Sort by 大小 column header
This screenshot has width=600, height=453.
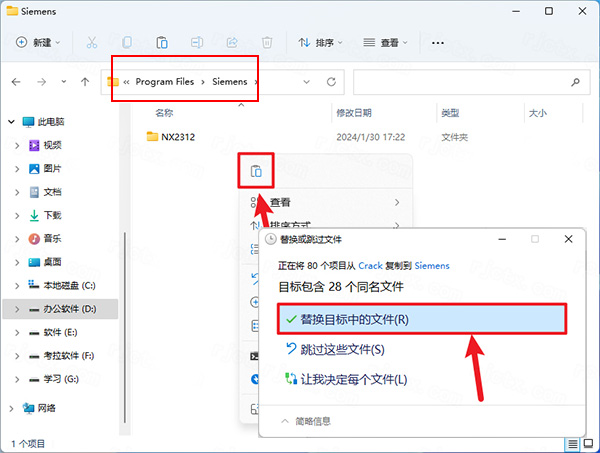coord(538,113)
